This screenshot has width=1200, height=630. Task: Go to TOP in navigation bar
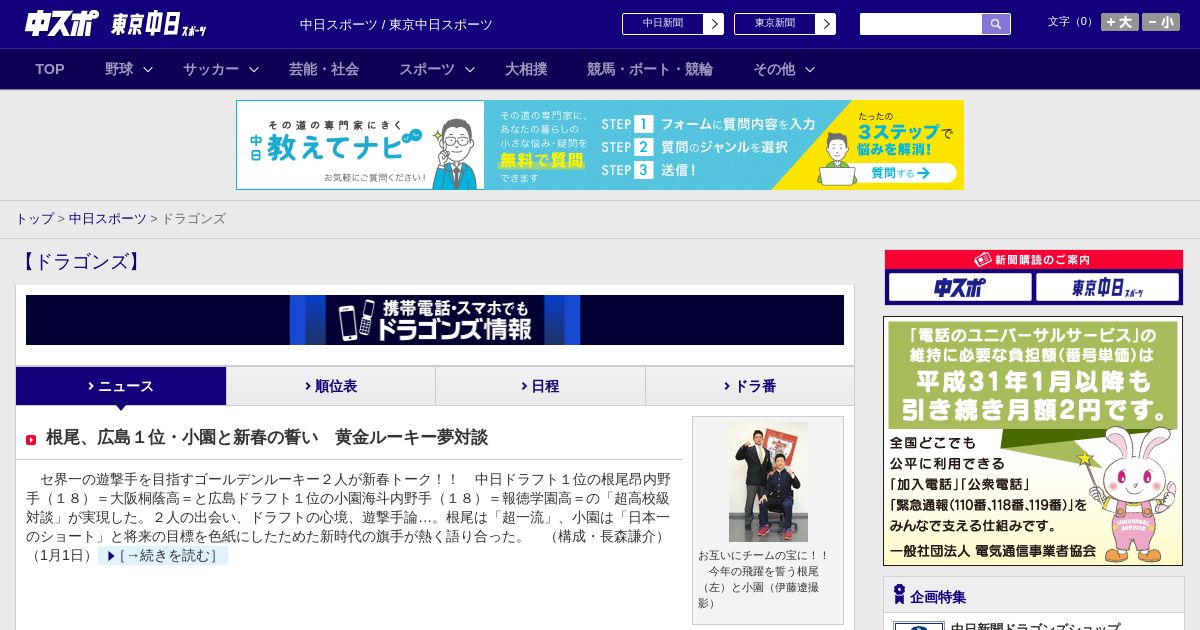50,69
